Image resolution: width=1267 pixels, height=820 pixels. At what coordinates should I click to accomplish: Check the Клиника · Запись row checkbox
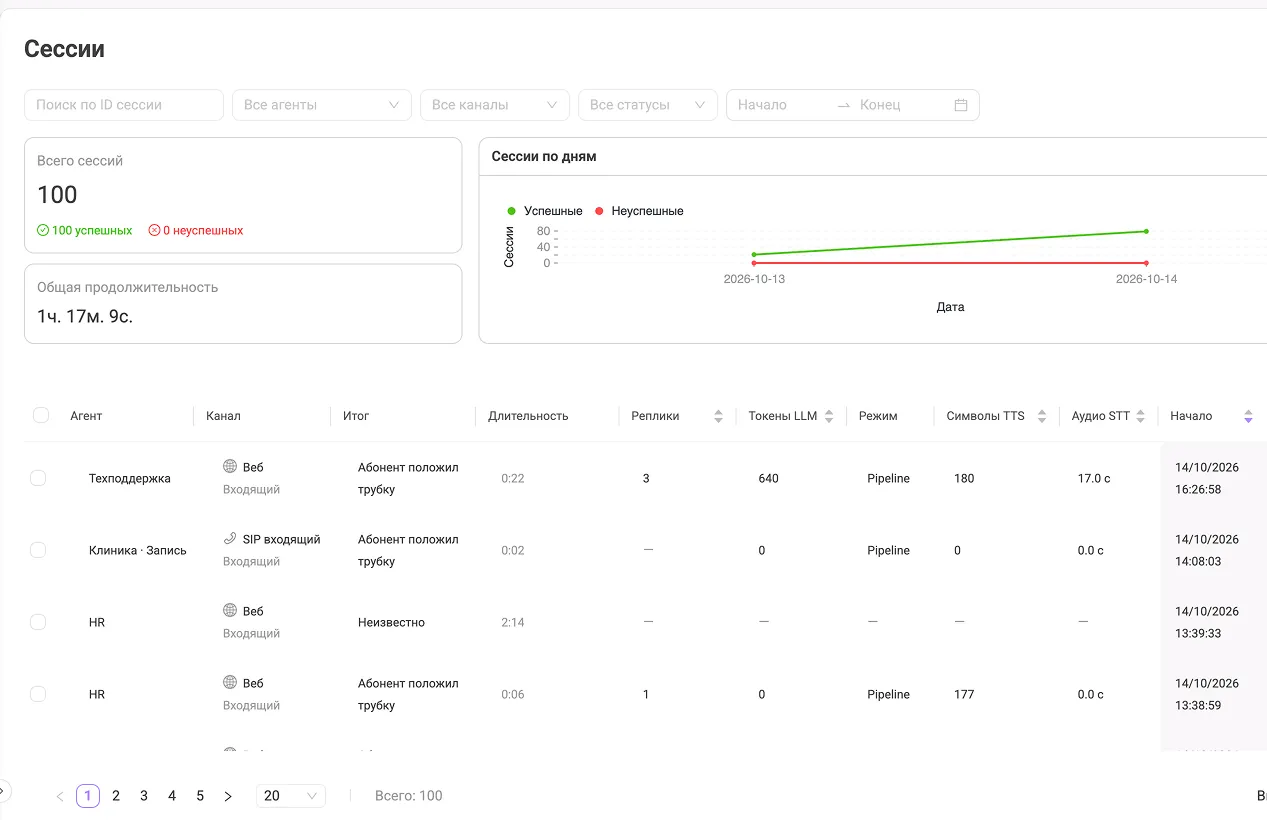pos(38,550)
